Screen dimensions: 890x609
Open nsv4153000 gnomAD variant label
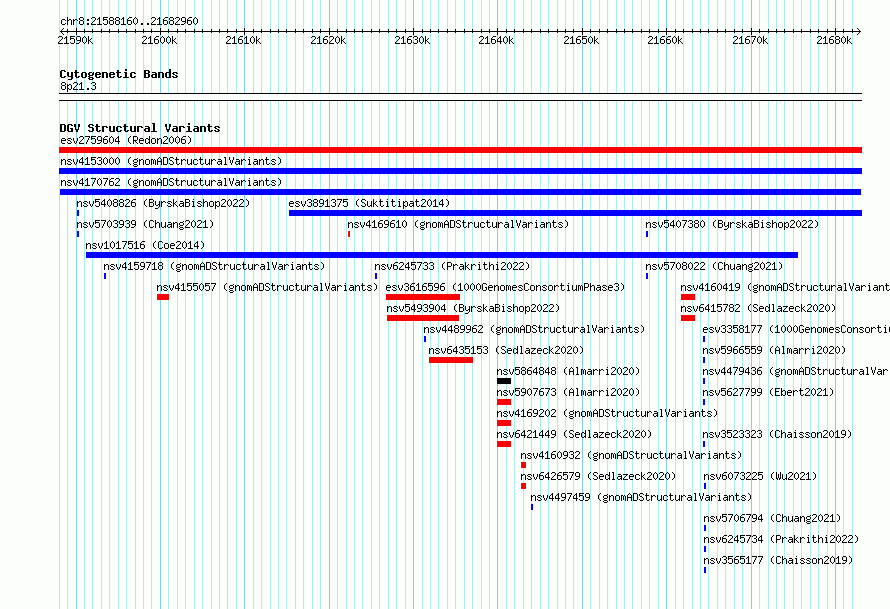click(x=171, y=161)
